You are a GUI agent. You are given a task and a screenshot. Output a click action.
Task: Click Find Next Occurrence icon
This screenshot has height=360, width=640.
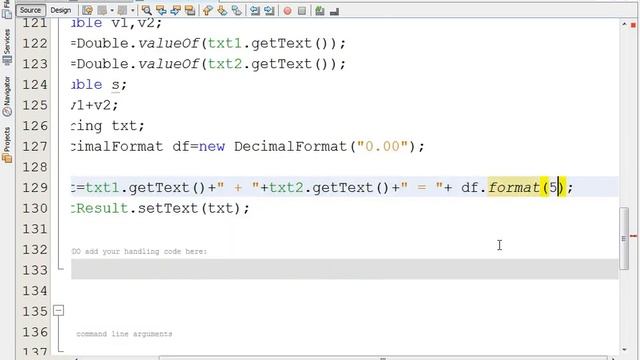pos(176,11)
